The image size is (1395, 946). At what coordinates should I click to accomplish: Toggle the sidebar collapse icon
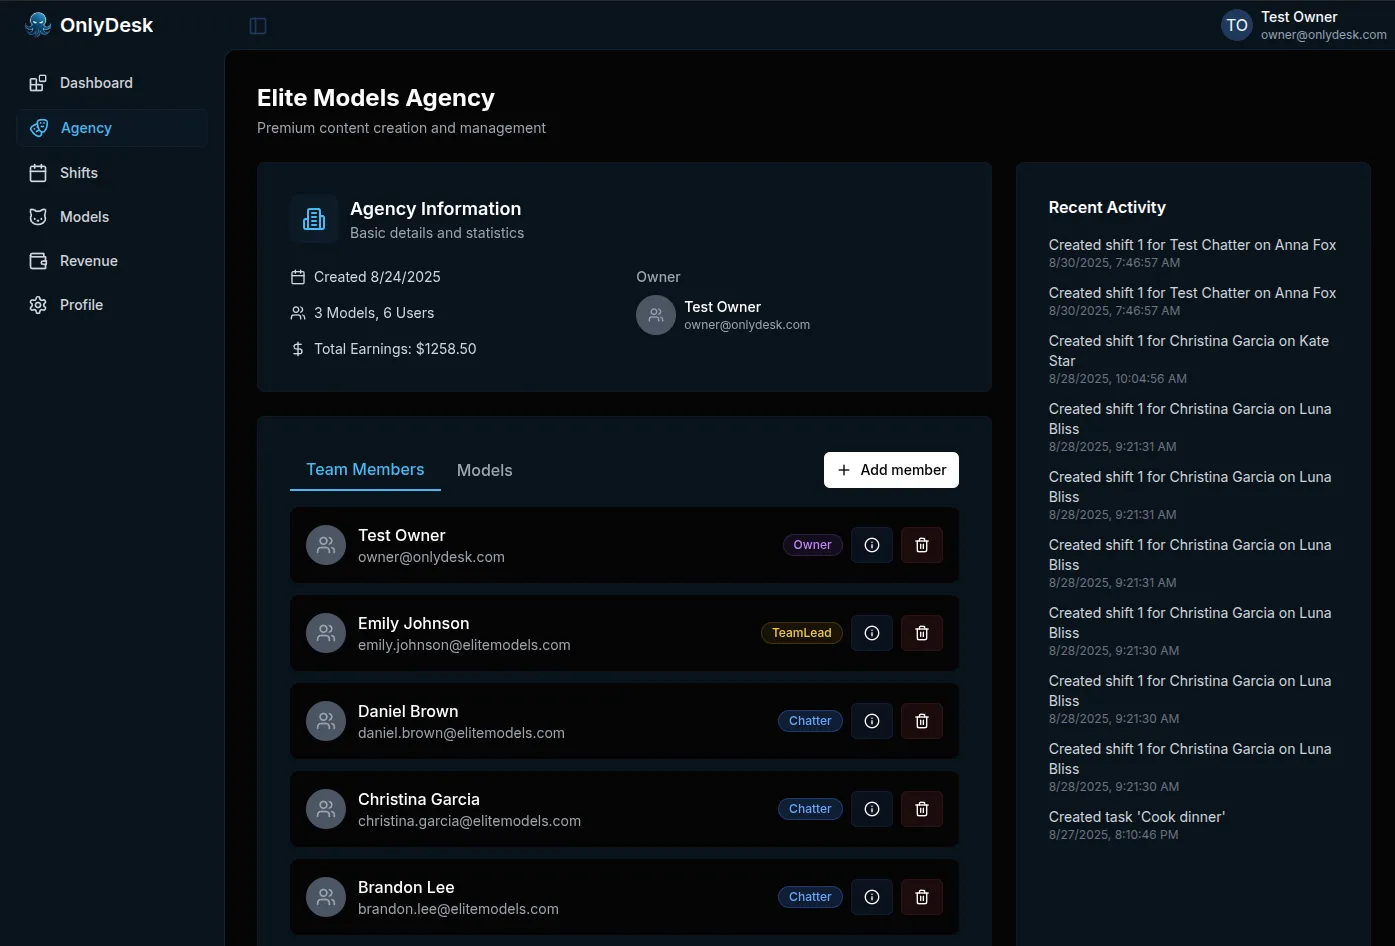[258, 26]
